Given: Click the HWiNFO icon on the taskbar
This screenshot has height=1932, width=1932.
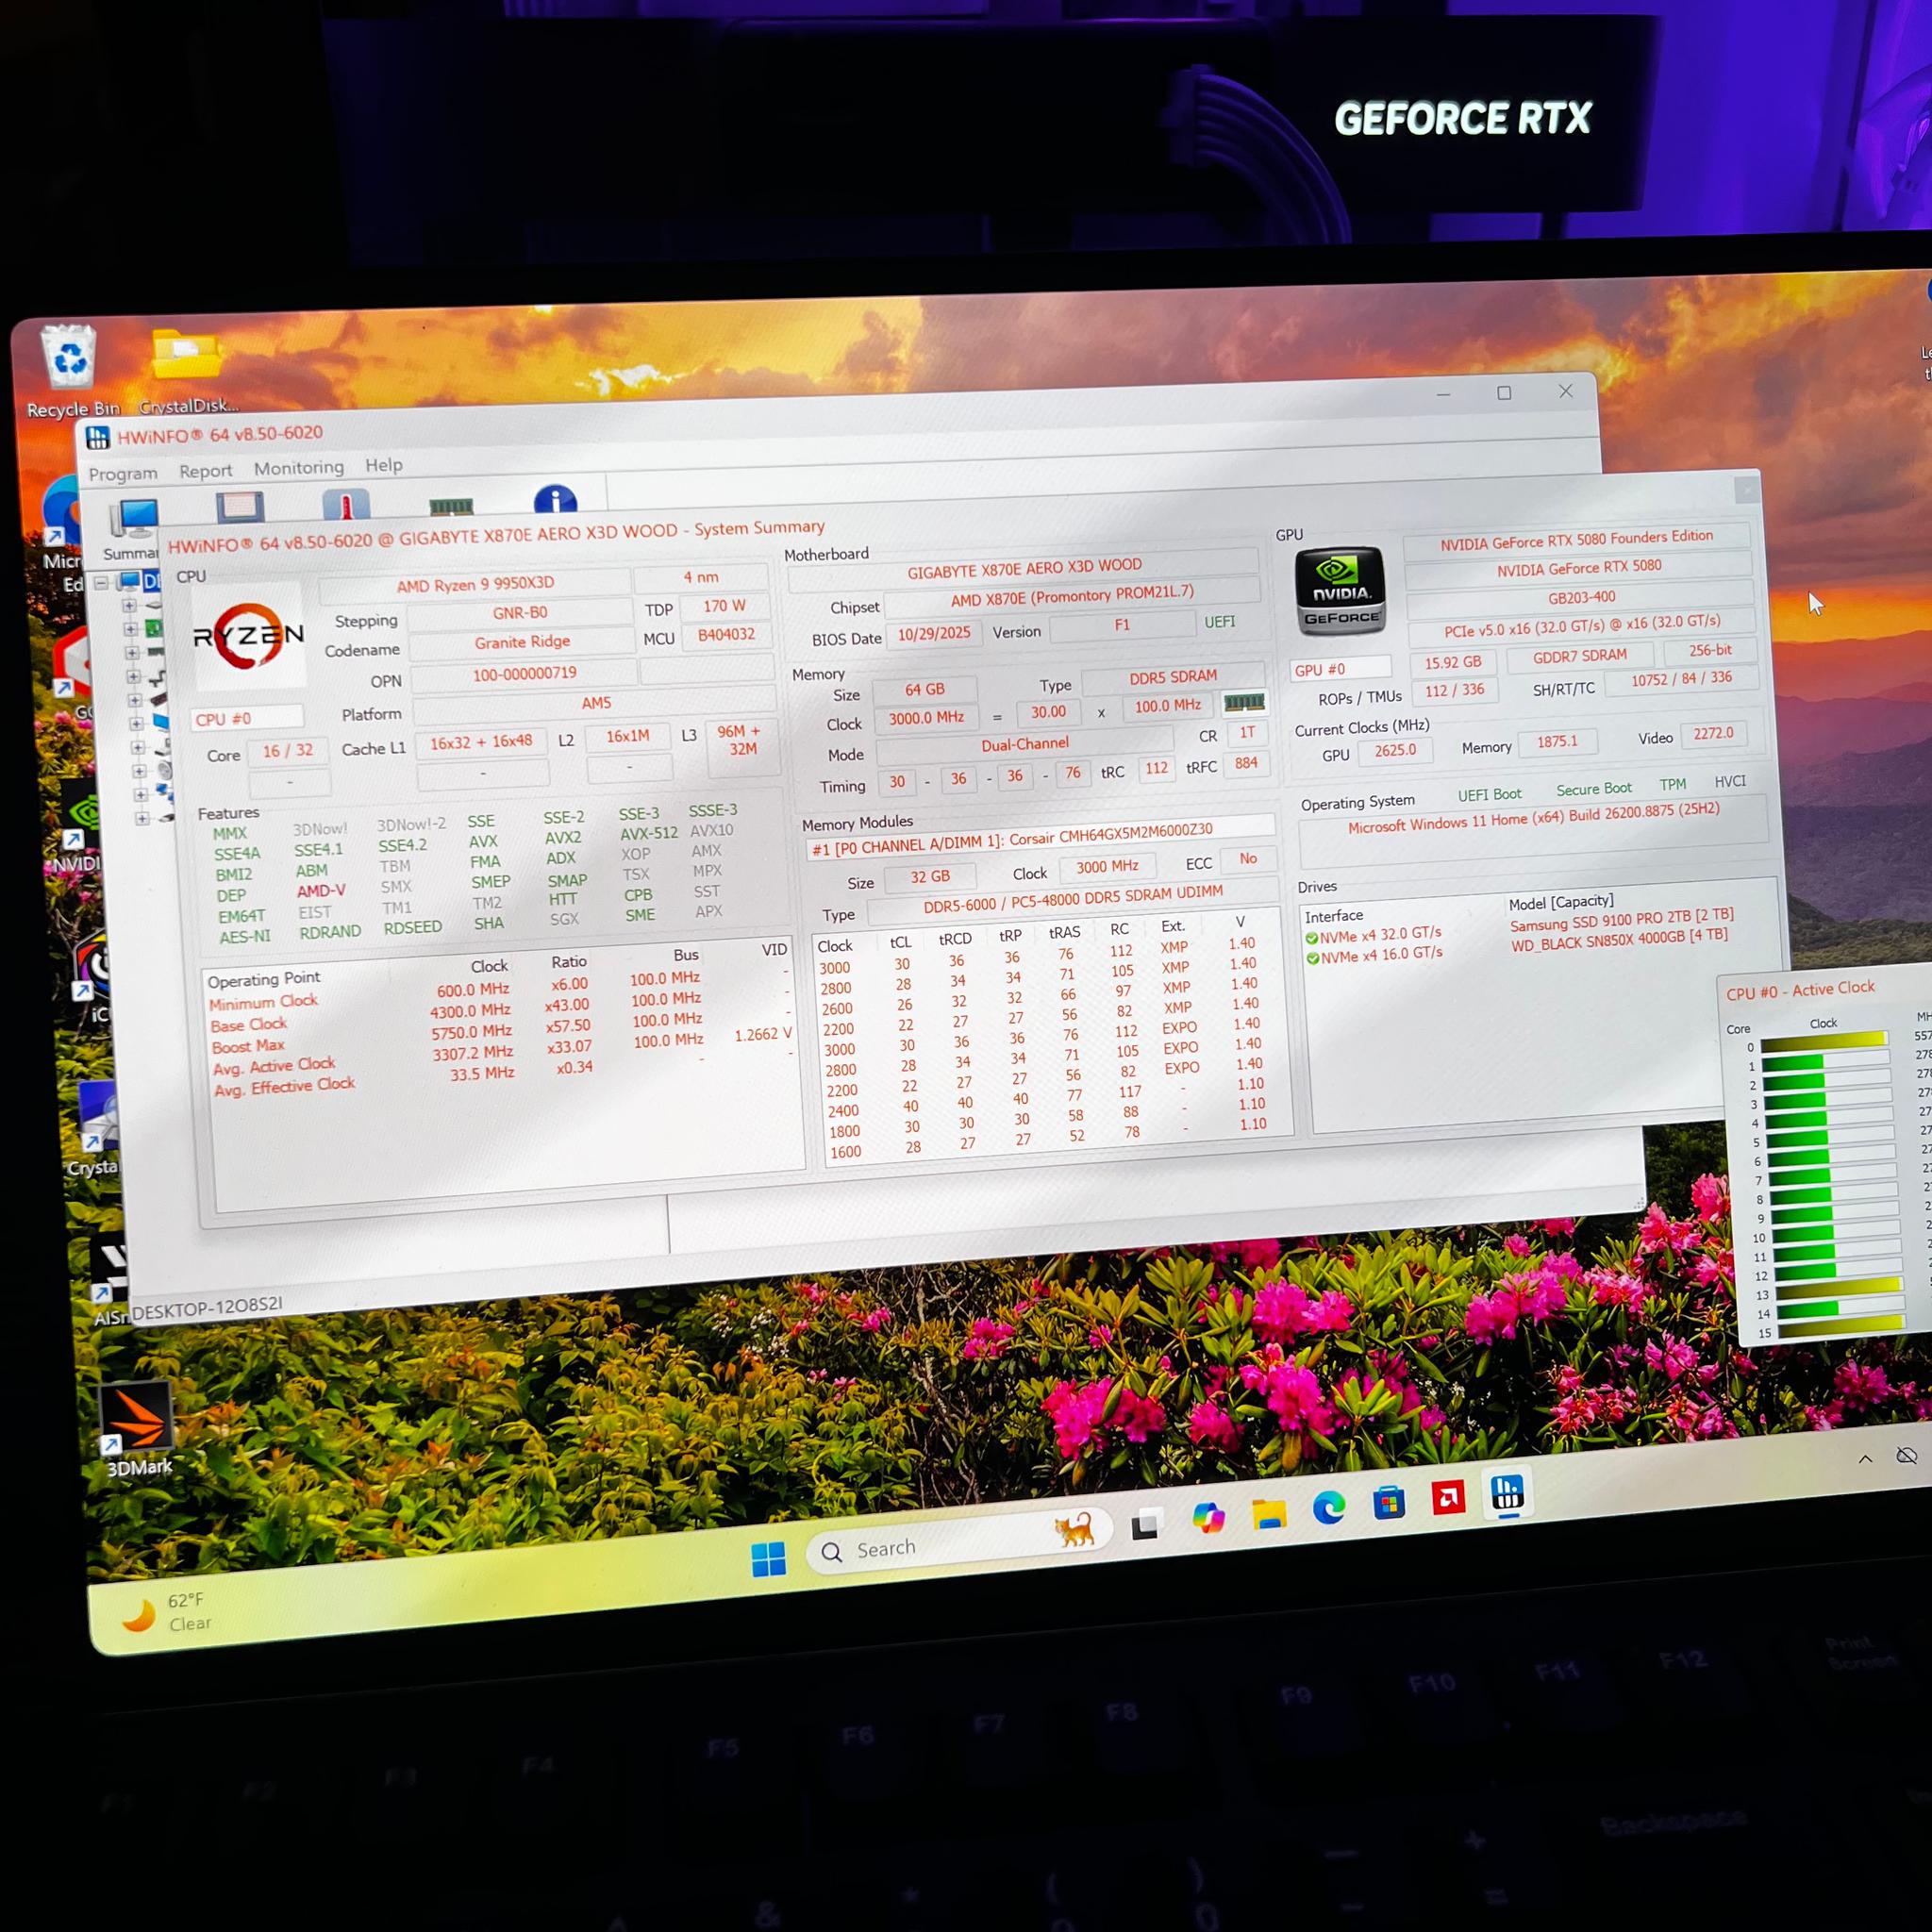Looking at the screenshot, I should pos(1508,1493).
